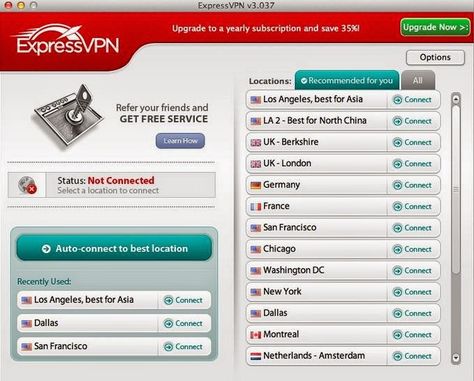Click the key and browser referral image

[68, 116]
